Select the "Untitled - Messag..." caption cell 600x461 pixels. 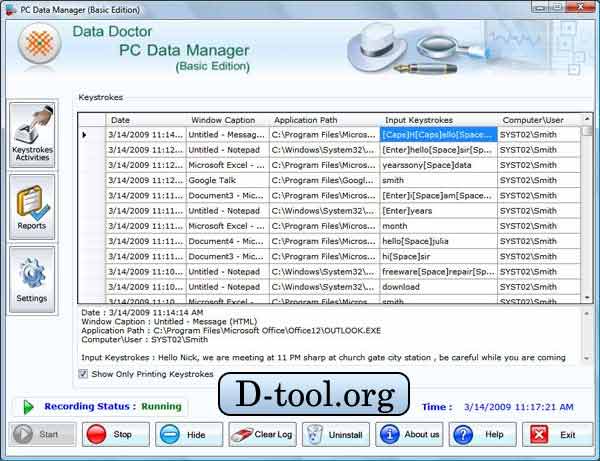click(x=228, y=135)
